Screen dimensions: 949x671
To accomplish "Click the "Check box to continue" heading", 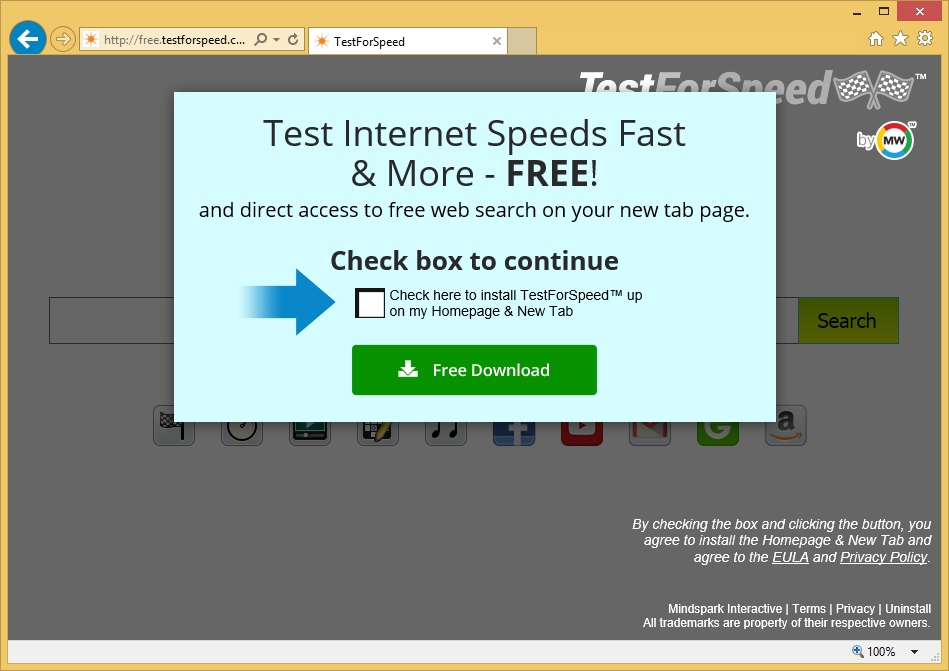I will pyautogui.click(x=474, y=261).
